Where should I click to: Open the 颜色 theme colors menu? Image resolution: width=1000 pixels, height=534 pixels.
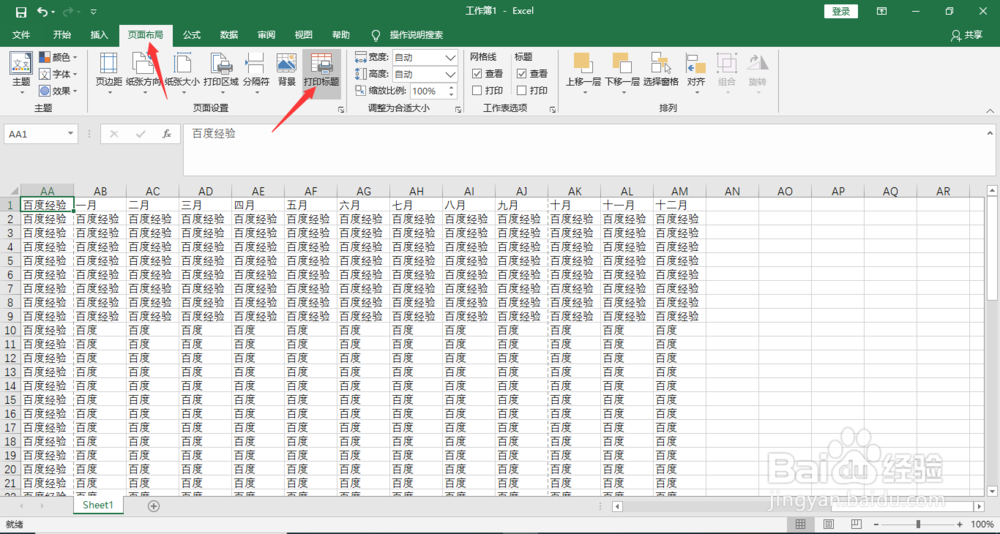pos(58,57)
